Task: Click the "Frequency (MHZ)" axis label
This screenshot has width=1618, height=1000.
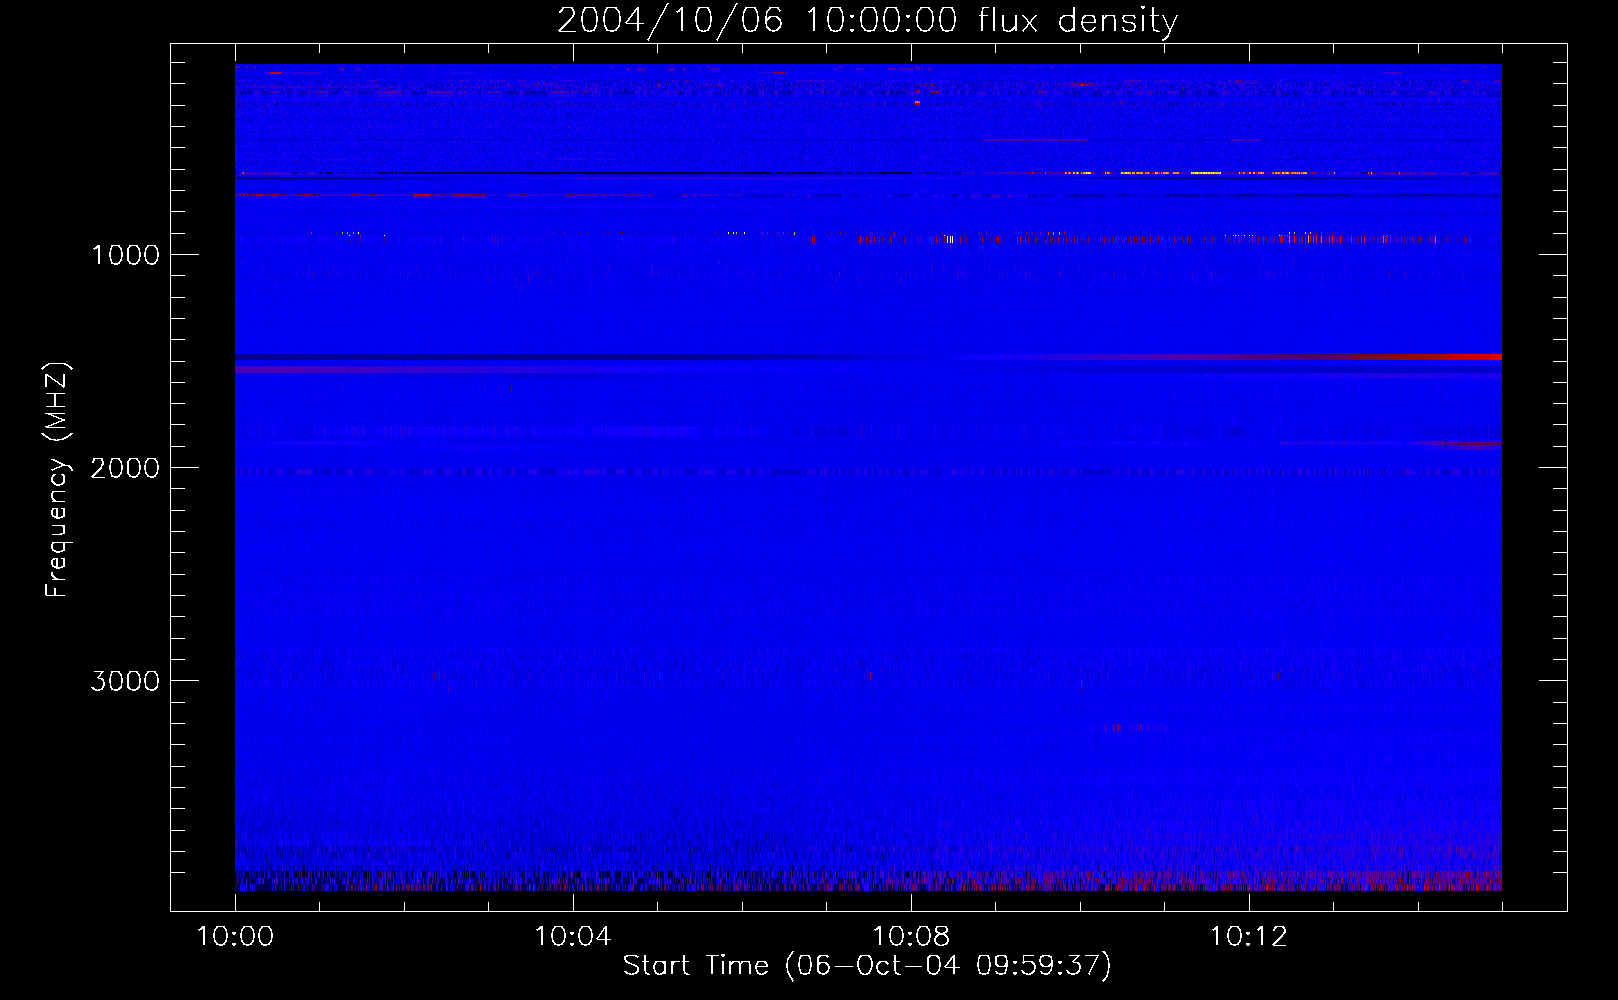Action: (58, 480)
